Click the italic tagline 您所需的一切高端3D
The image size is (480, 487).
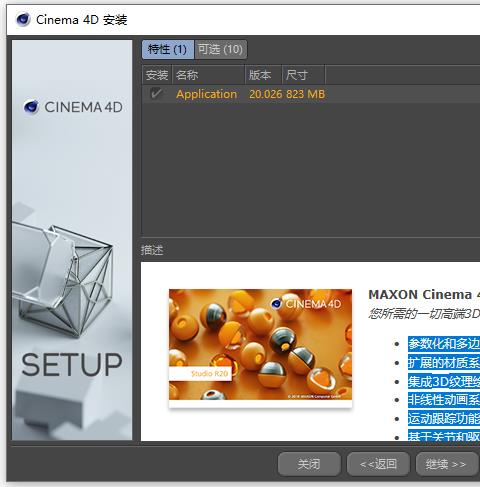[x=424, y=313]
